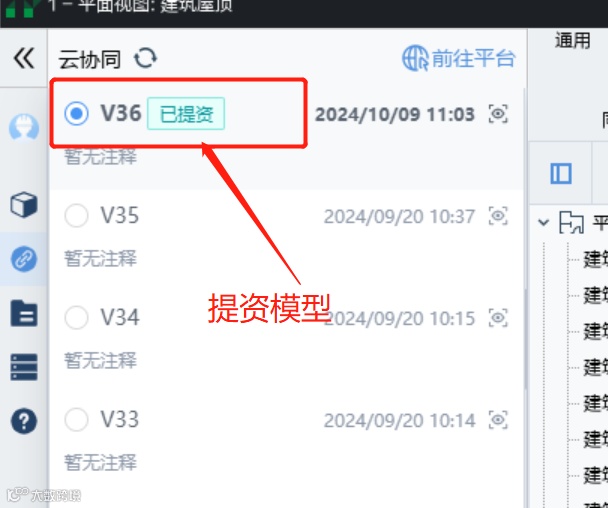The image size is (608, 508).
Task: Preview version V36 with the eye icon
Action: (x=498, y=114)
